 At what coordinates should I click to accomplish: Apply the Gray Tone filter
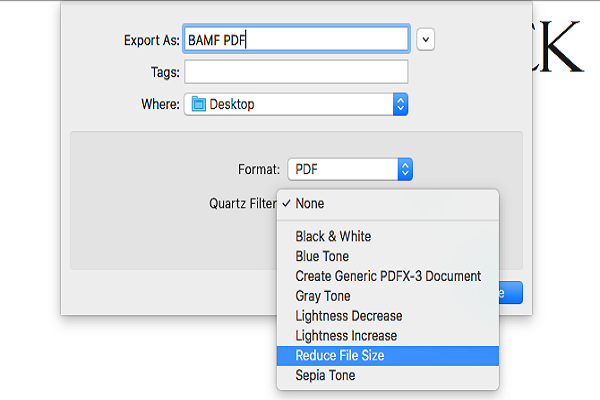[323, 296]
